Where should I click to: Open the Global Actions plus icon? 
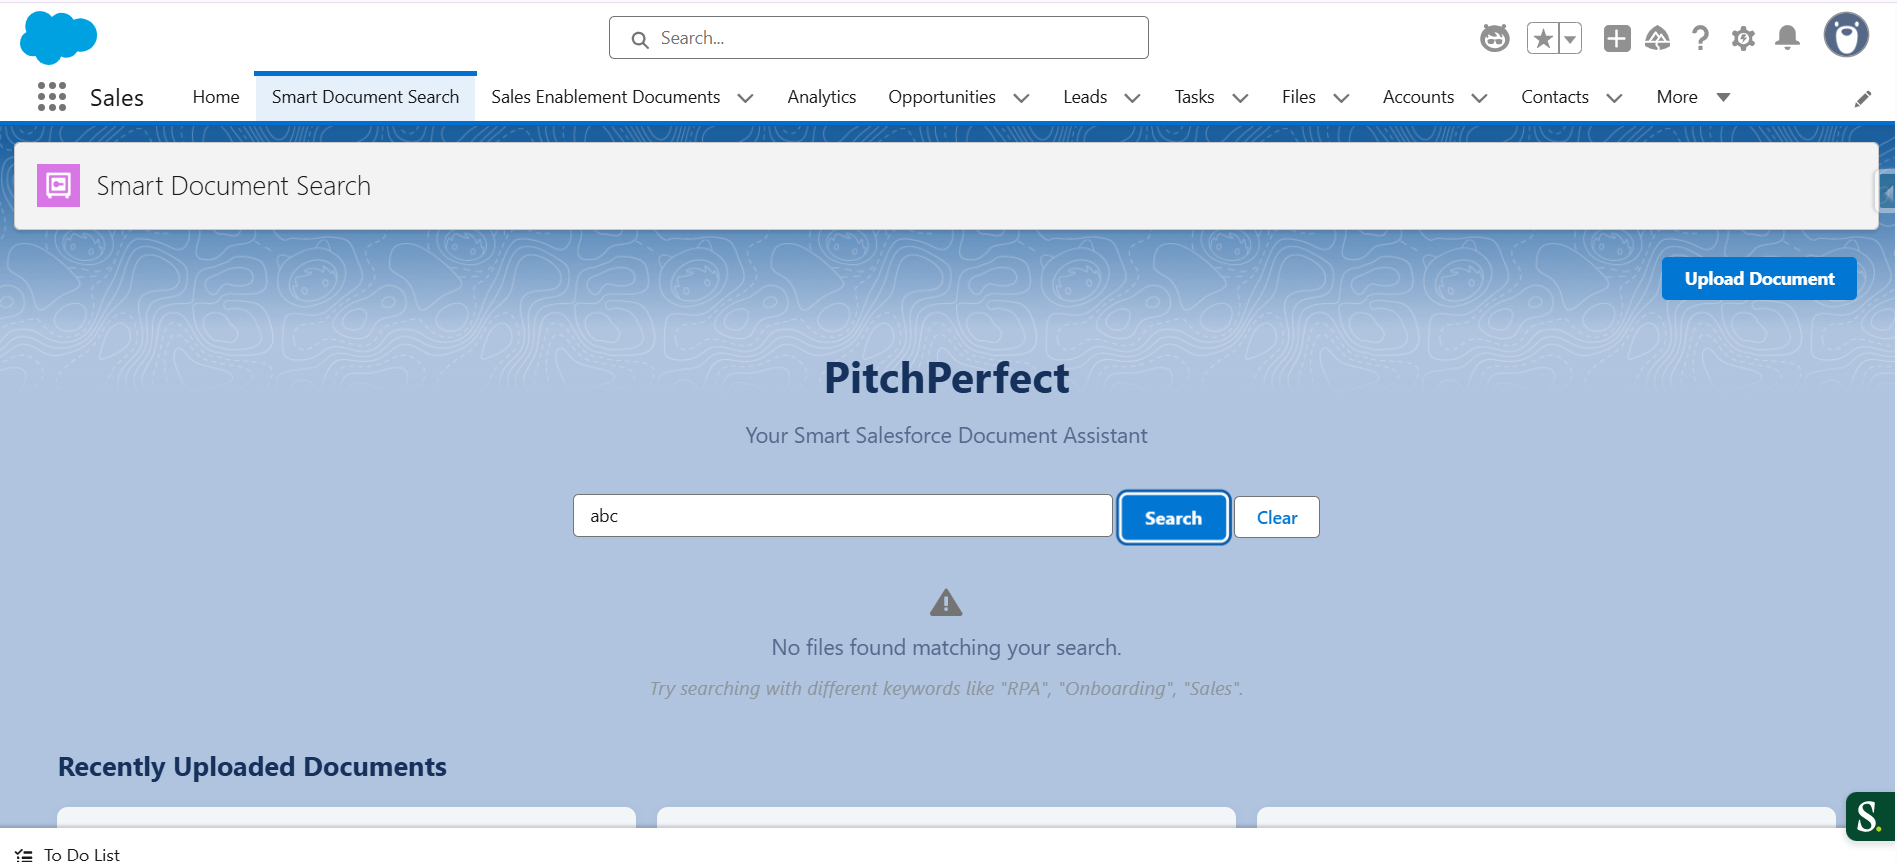[1617, 38]
